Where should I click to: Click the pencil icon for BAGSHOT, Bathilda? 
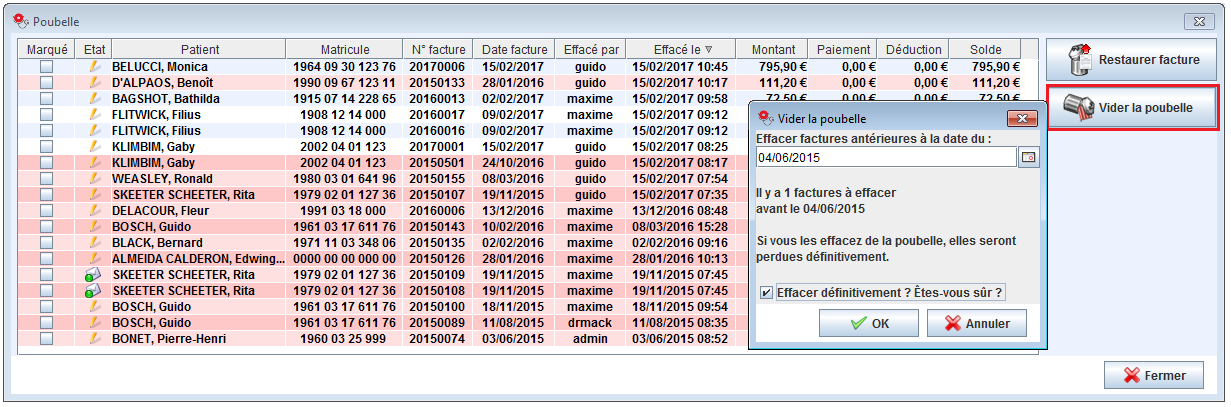click(95, 99)
